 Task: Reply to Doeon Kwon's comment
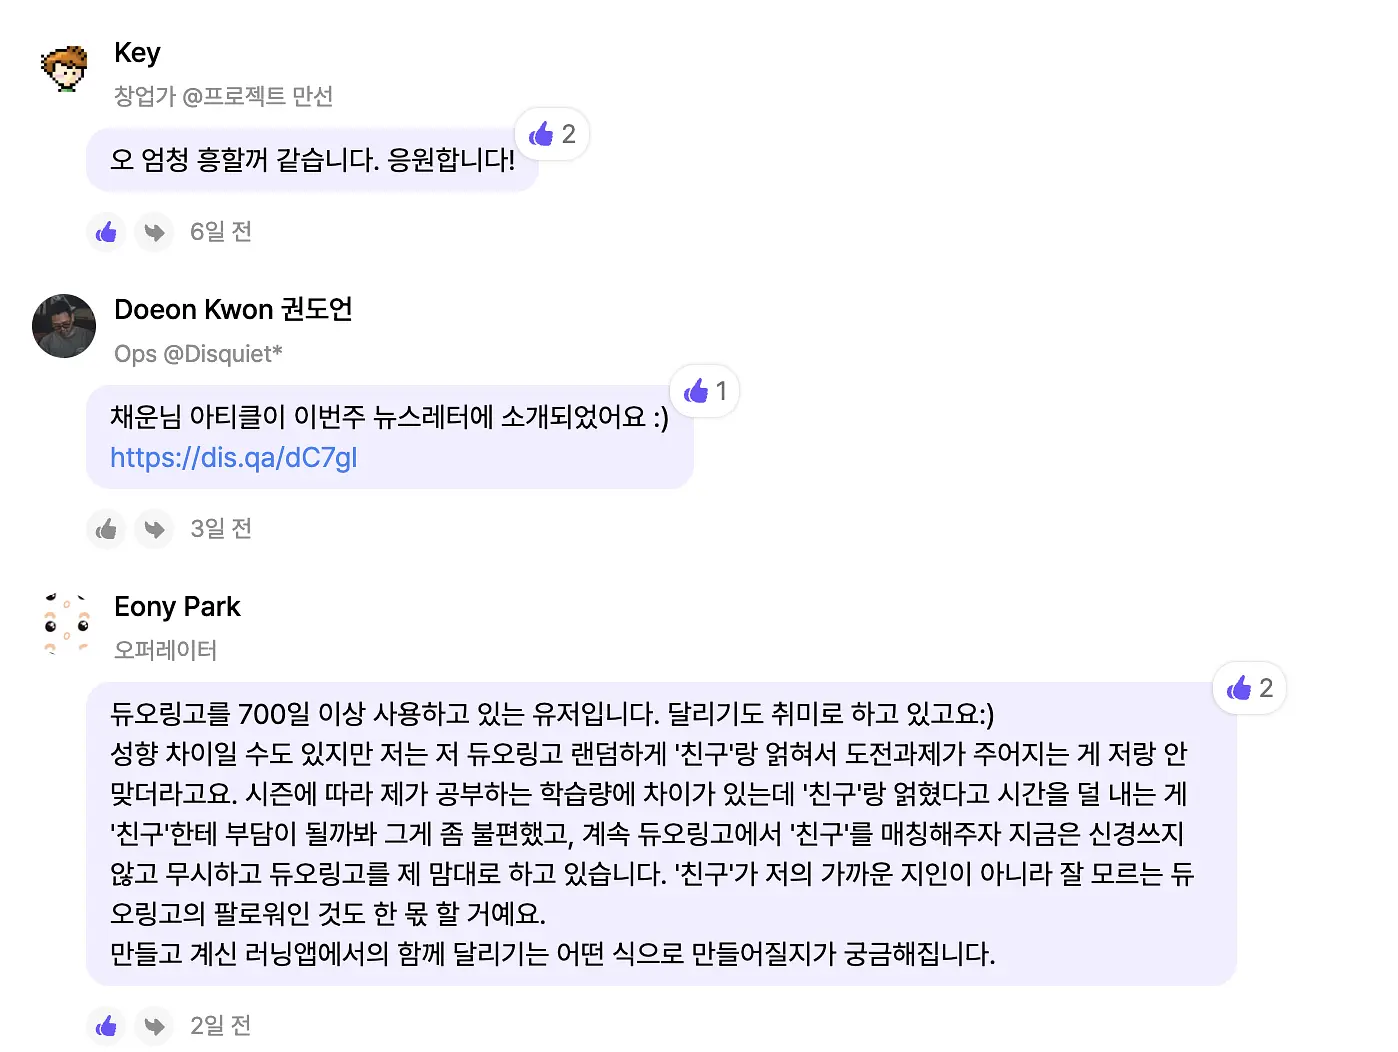(154, 529)
